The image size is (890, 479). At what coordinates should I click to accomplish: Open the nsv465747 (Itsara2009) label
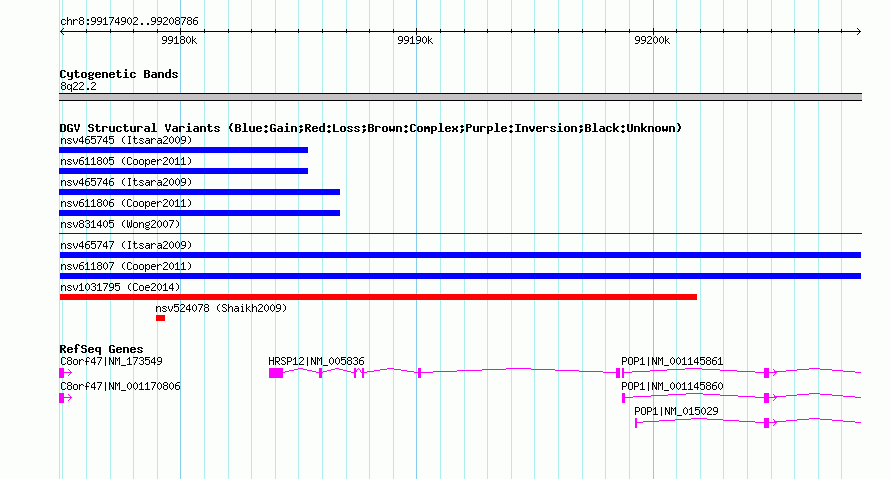[x=126, y=245]
